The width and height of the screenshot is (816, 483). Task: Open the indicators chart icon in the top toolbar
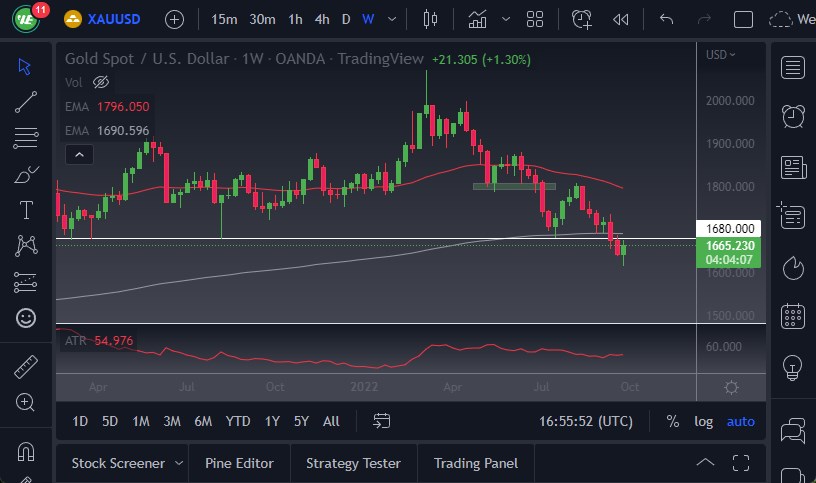tap(478, 19)
